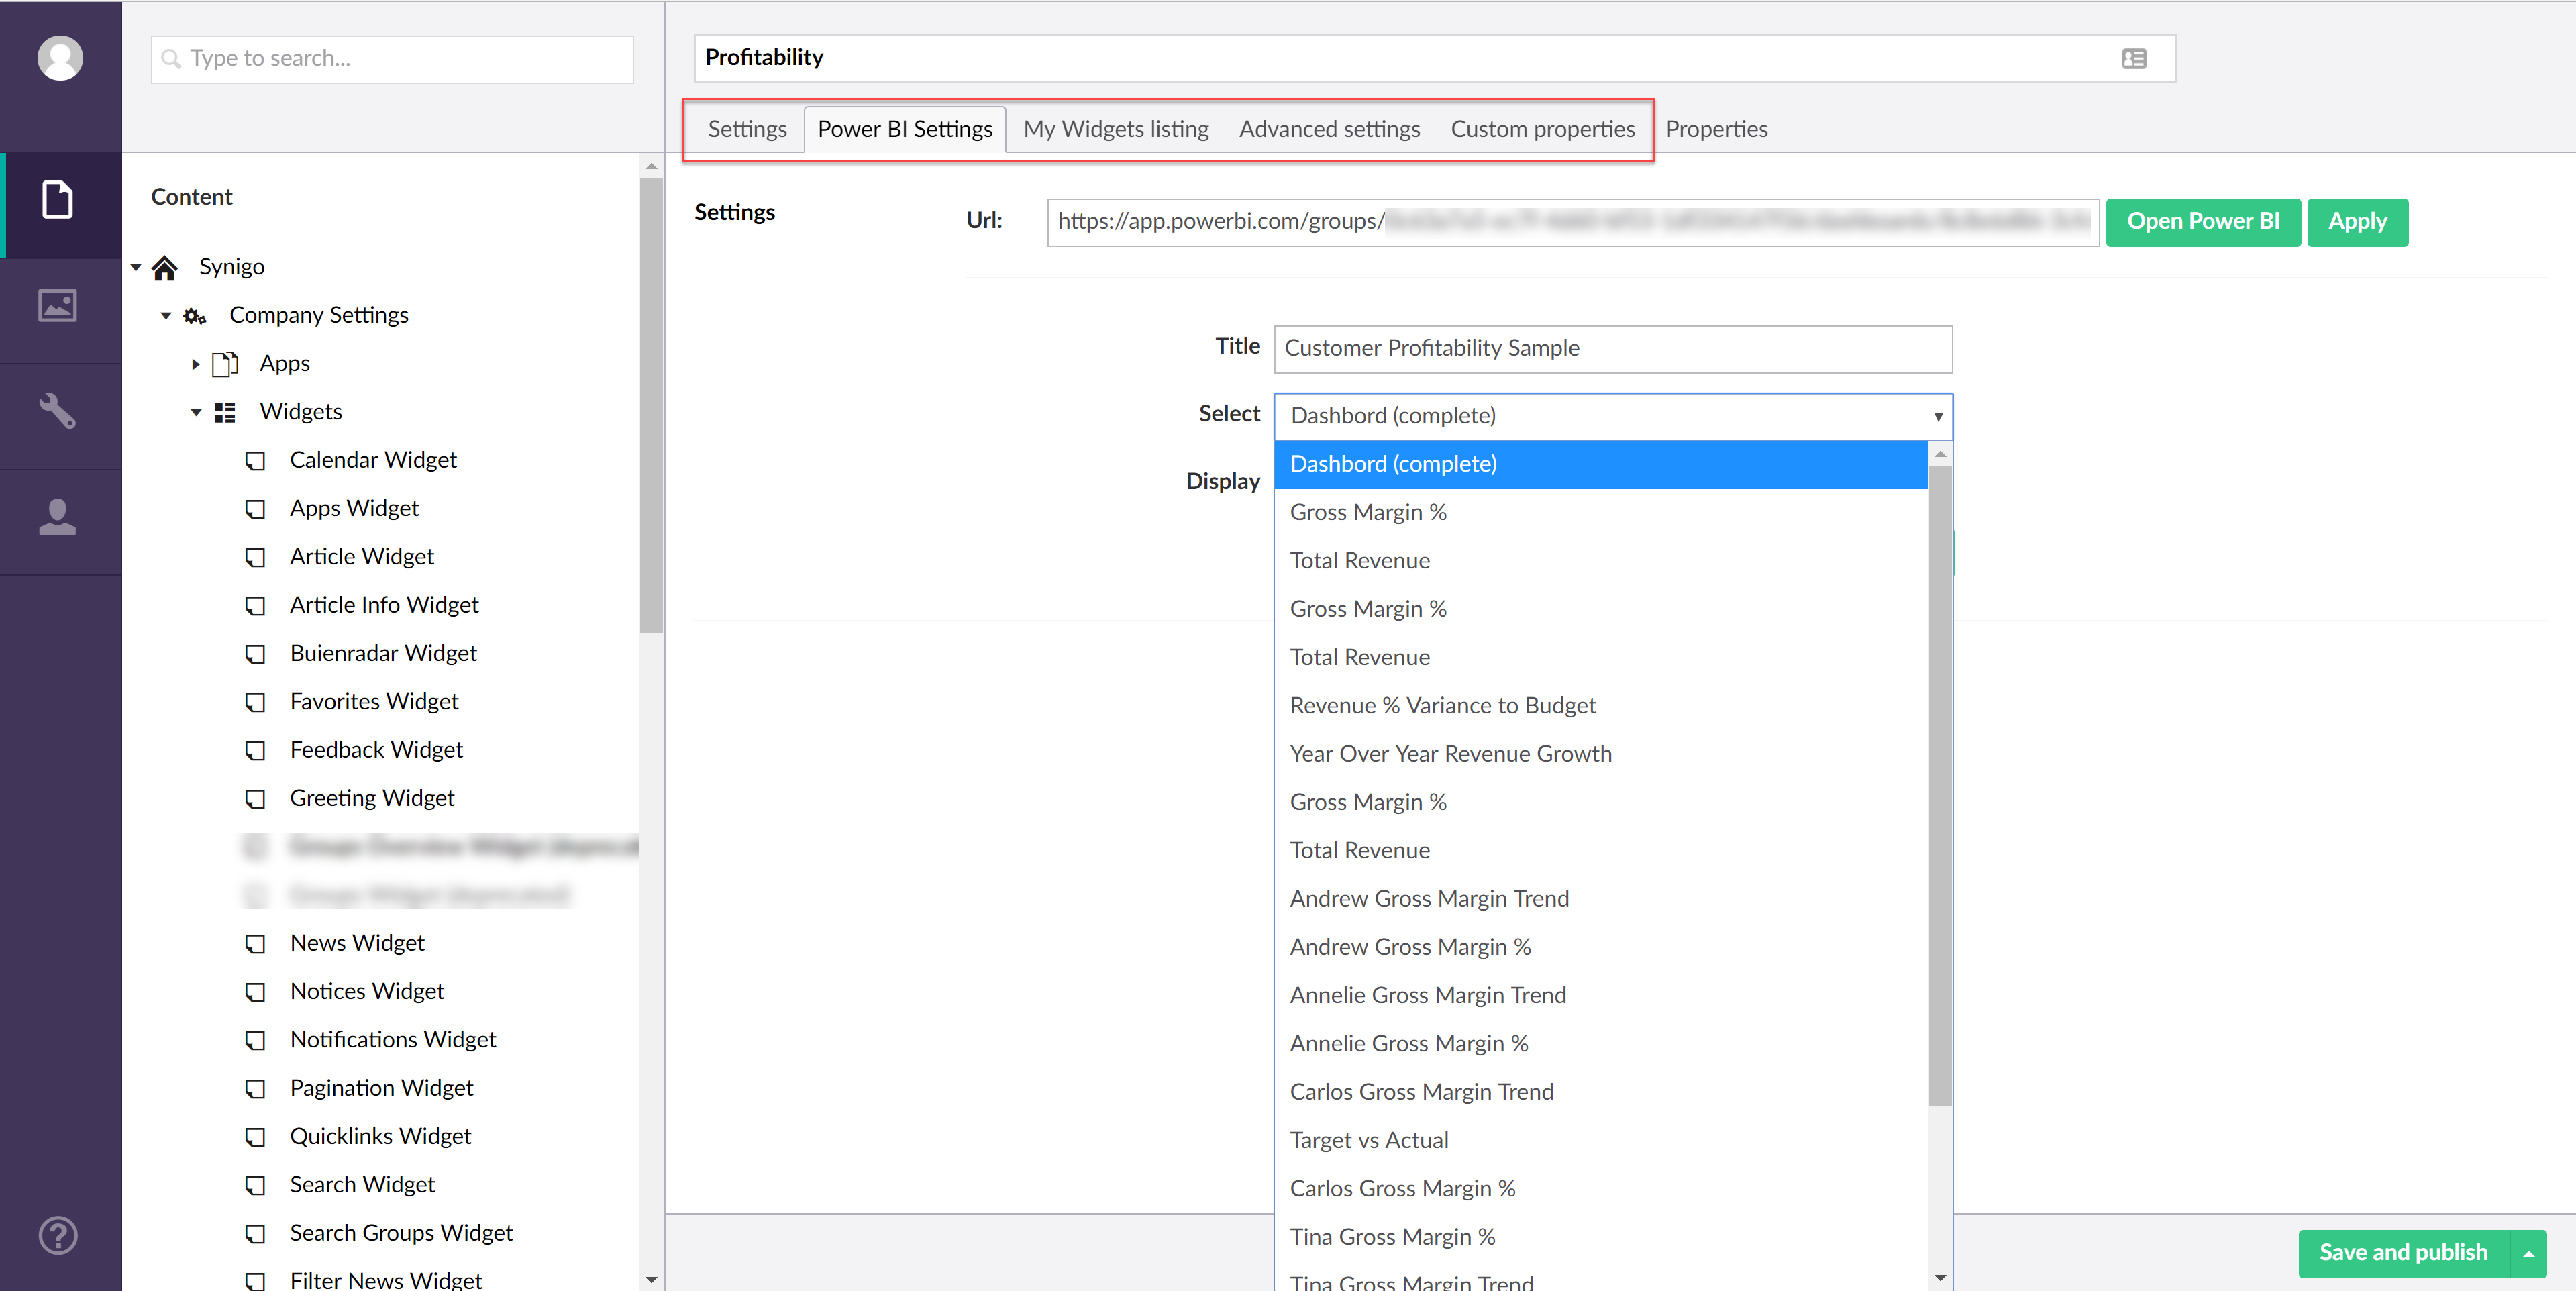This screenshot has height=1291, width=2576.
Task: Click the tree scrollbar down arrow
Action: [651, 1279]
